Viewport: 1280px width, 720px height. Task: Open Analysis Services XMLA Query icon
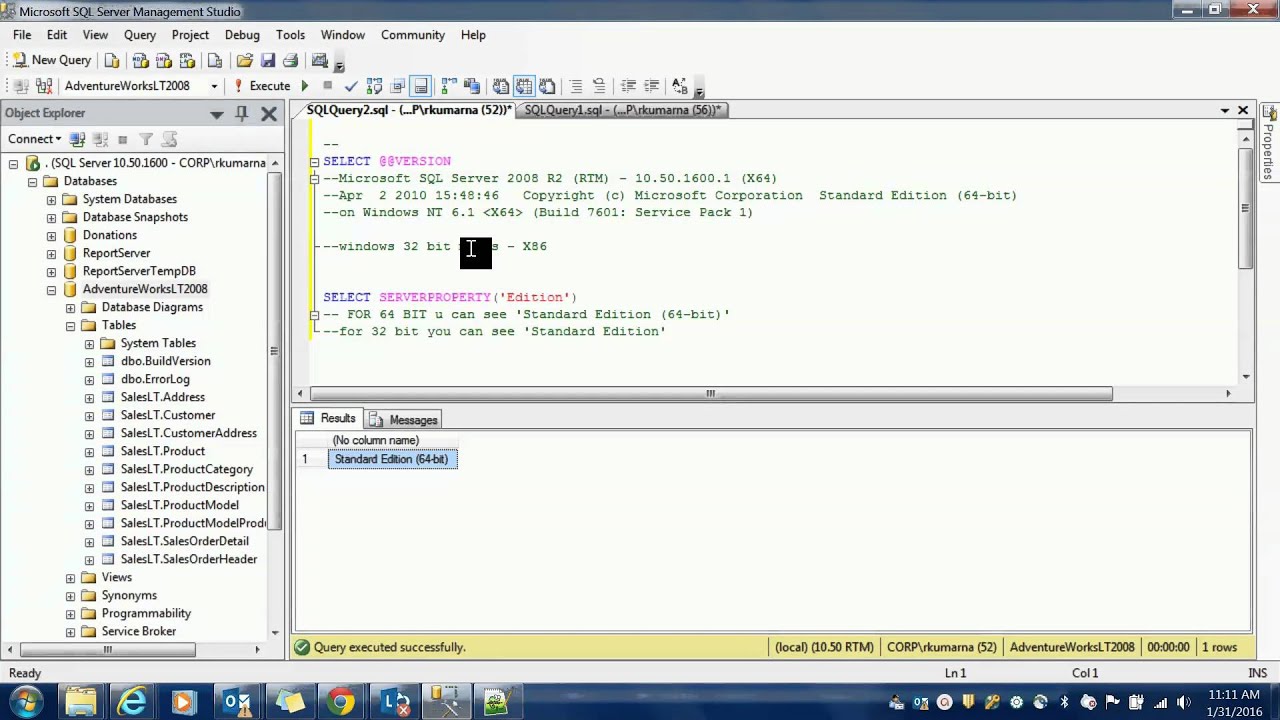click(x=187, y=60)
